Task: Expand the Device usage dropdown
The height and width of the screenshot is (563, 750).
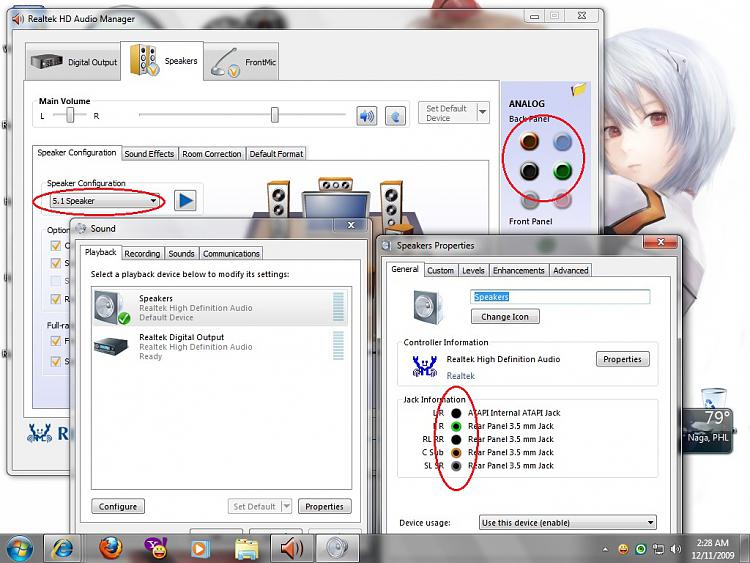Action: 567,523
